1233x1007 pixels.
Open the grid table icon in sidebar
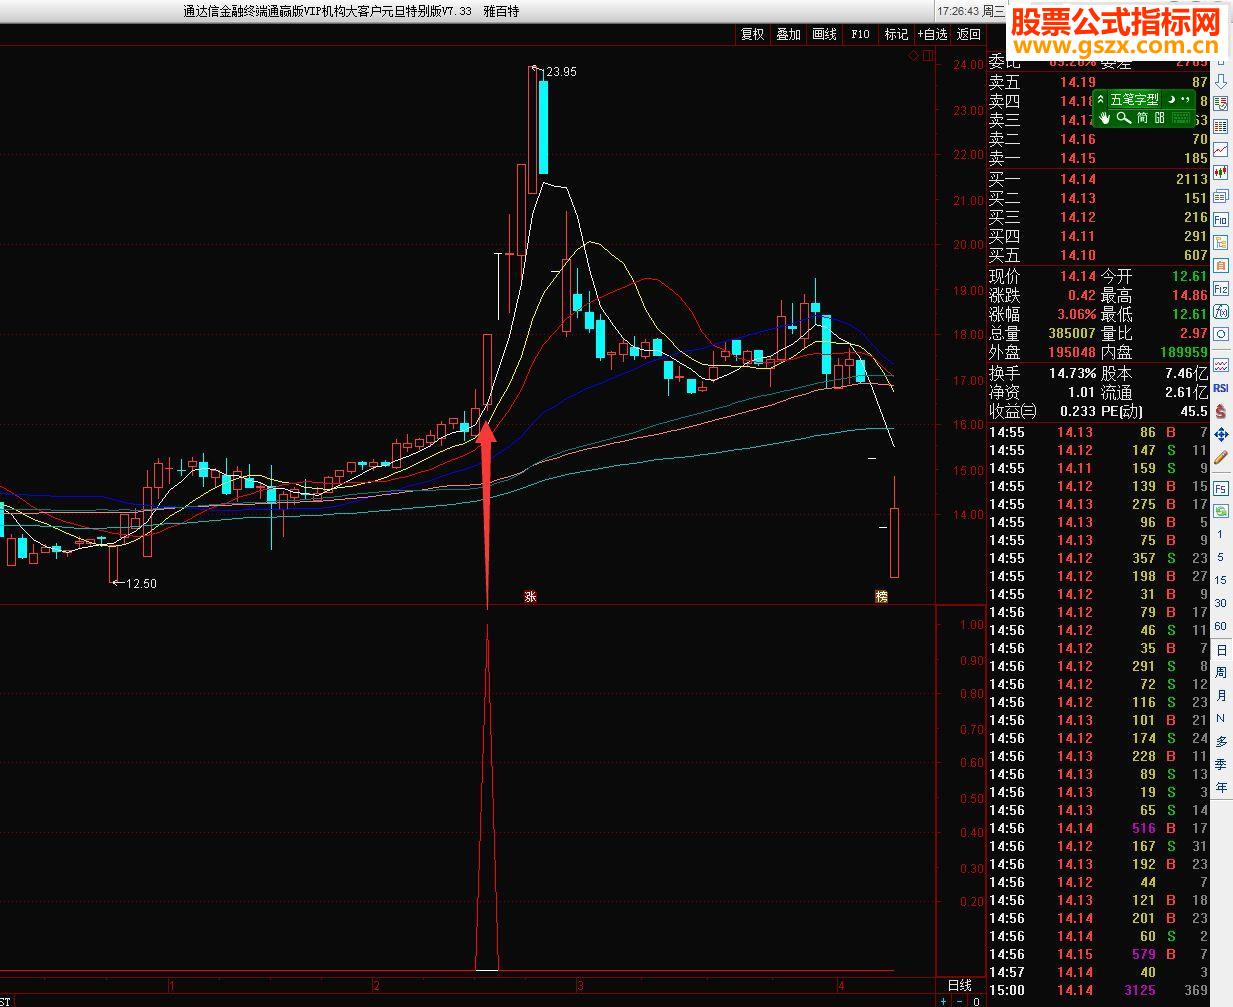coord(1221,127)
